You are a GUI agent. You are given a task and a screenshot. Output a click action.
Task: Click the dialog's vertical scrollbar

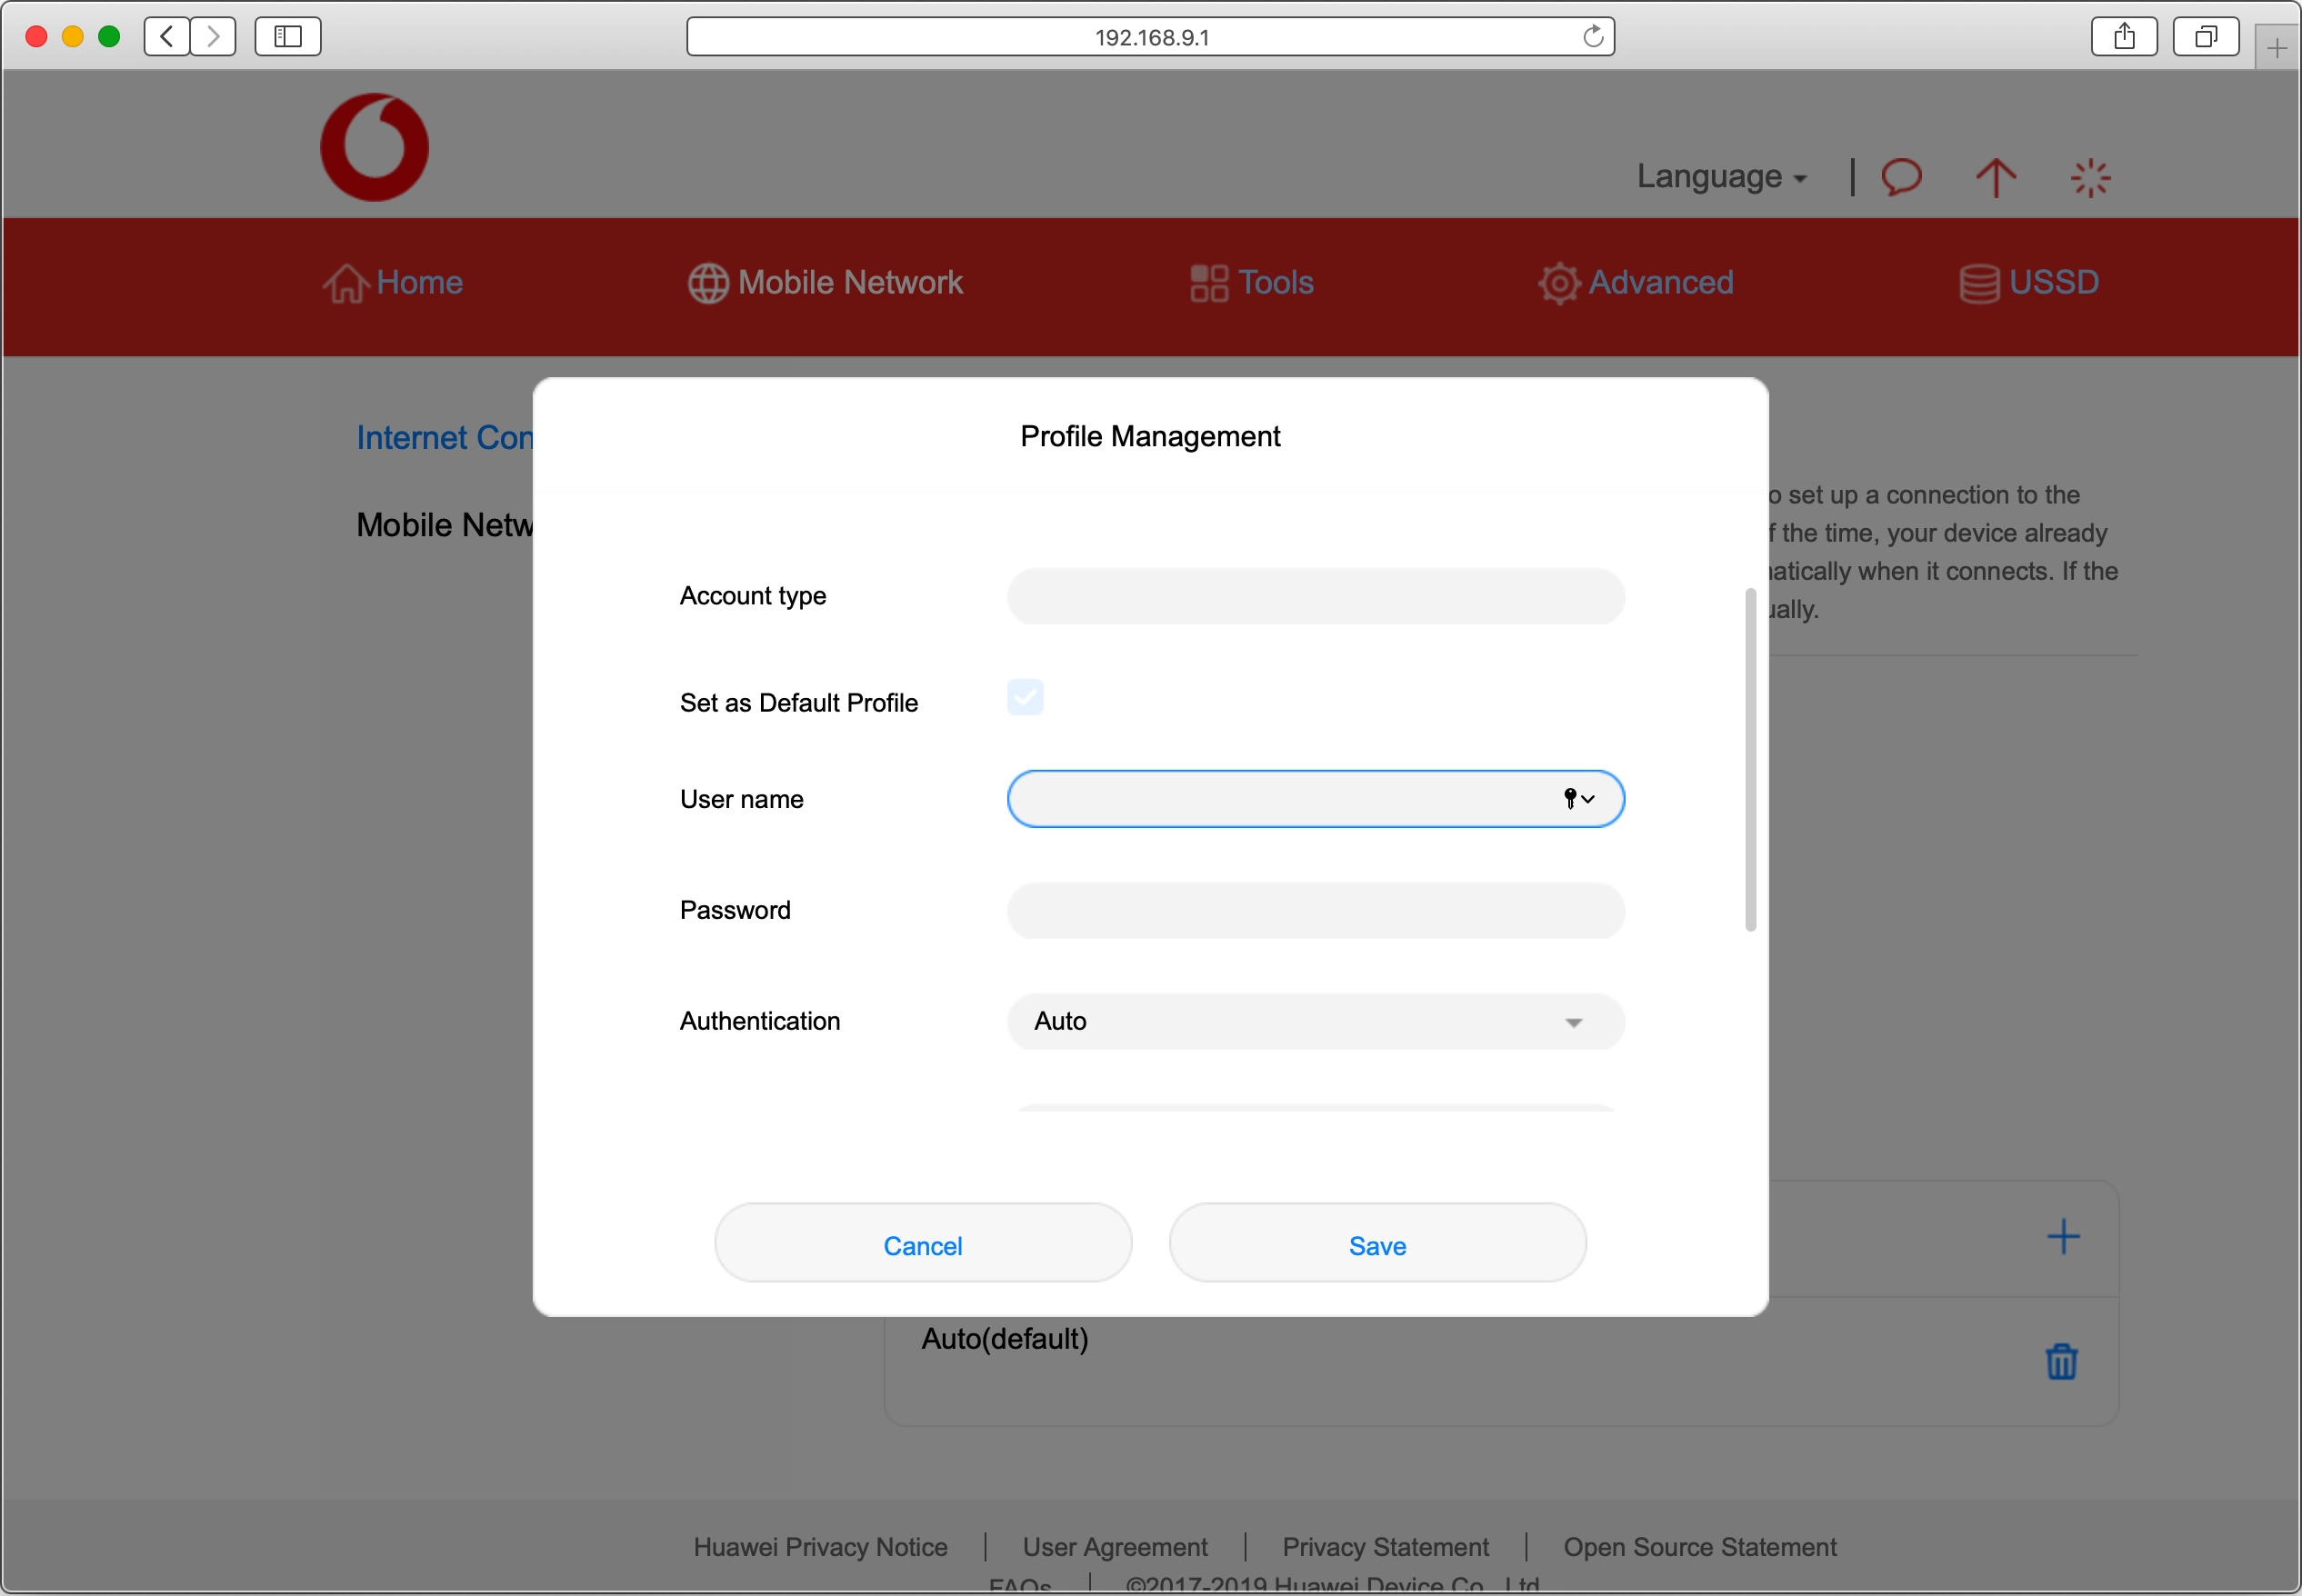point(1749,760)
